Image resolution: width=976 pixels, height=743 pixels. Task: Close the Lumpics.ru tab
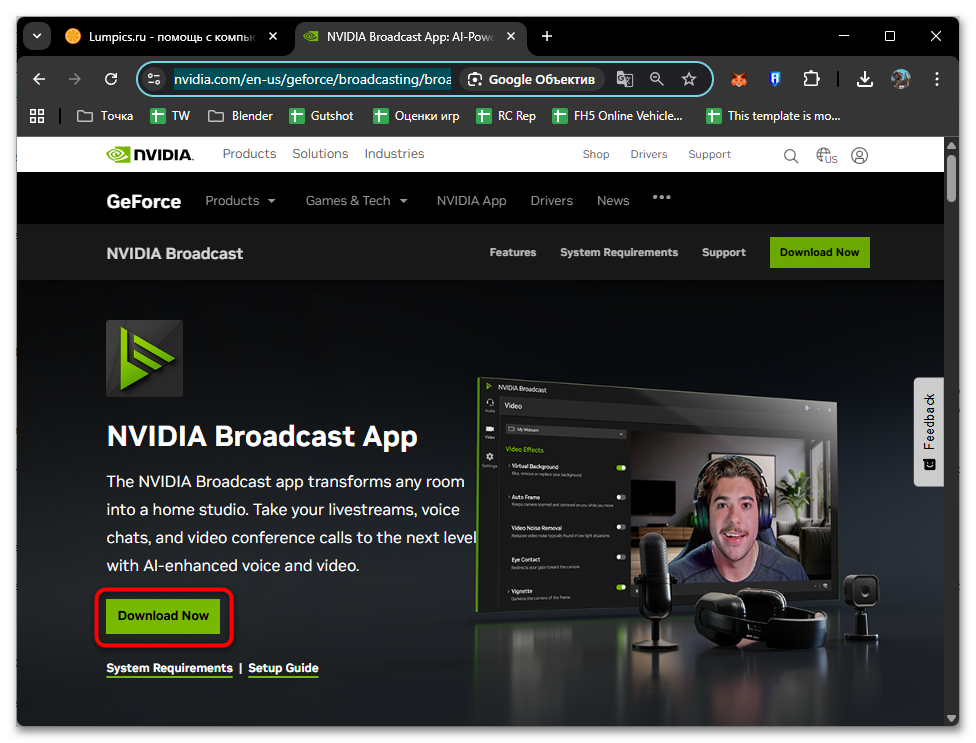click(x=273, y=37)
